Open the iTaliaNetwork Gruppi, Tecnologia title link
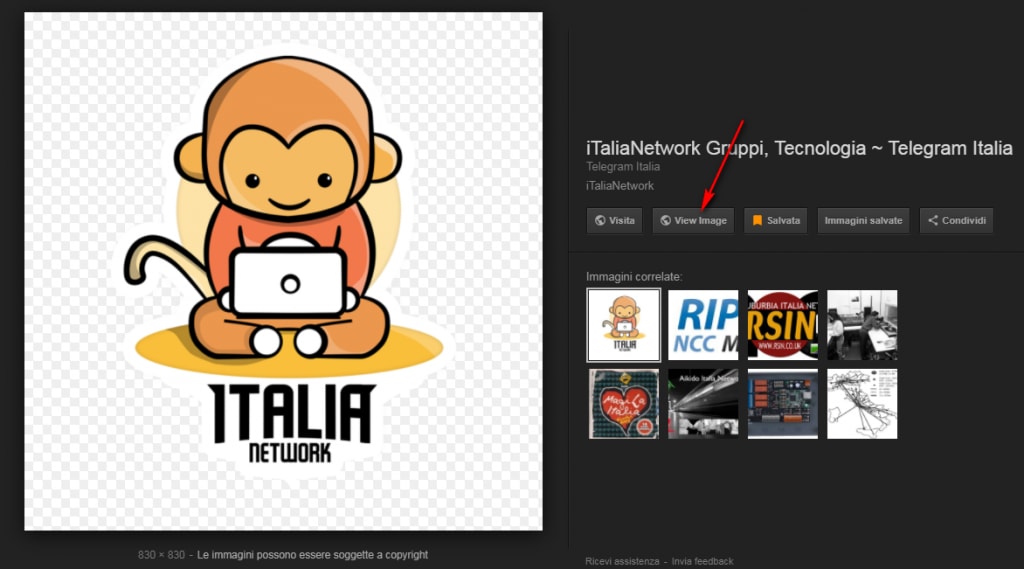This screenshot has width=1024, height=569. coord(799,148)
